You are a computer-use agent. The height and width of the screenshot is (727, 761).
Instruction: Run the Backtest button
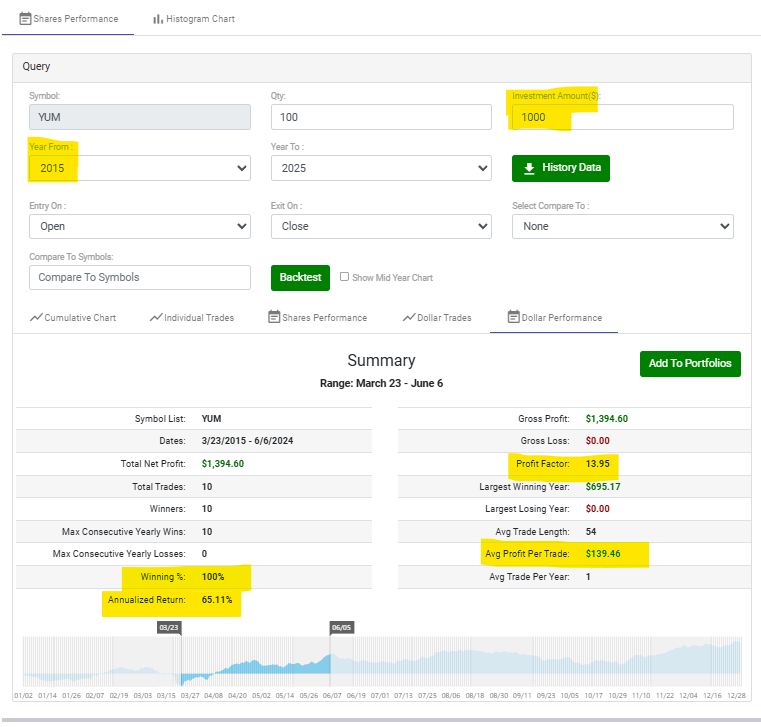tap(300, 278)
